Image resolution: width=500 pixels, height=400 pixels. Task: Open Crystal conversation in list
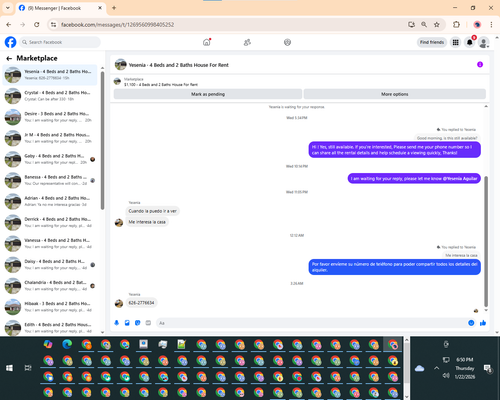coord(50,96)
